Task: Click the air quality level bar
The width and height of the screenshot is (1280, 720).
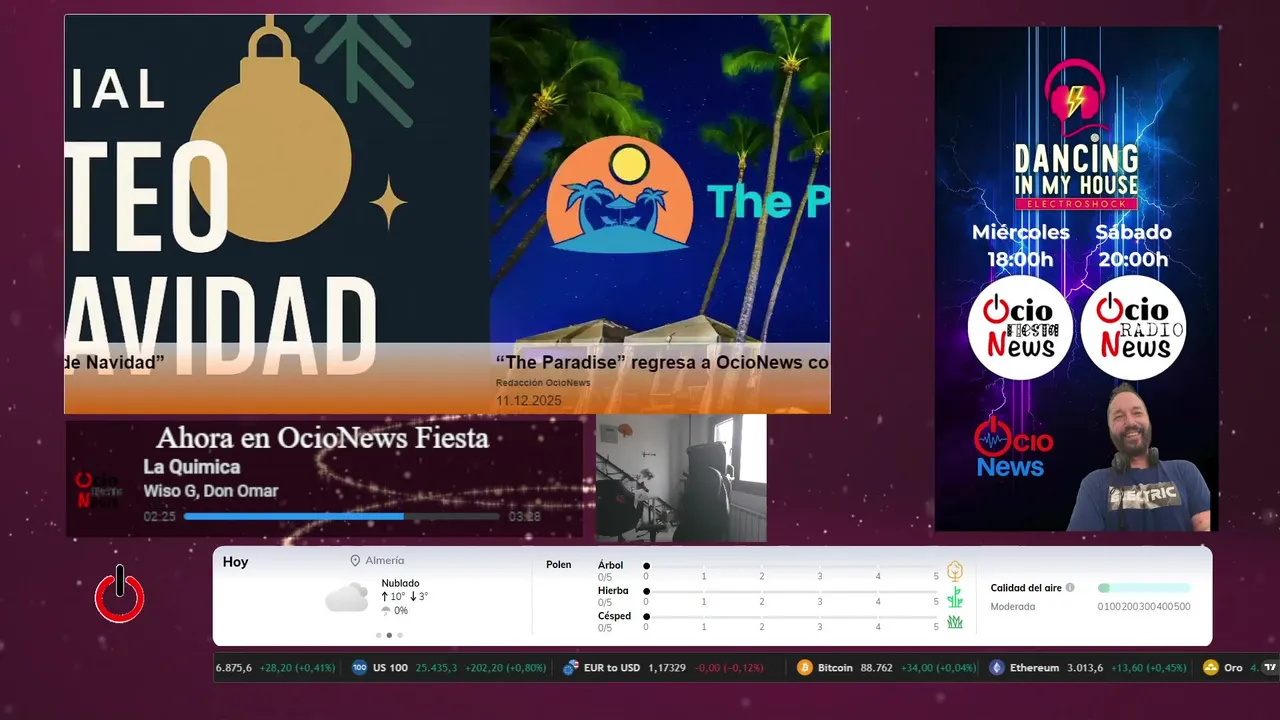Action: click(x=1144, y=588)
